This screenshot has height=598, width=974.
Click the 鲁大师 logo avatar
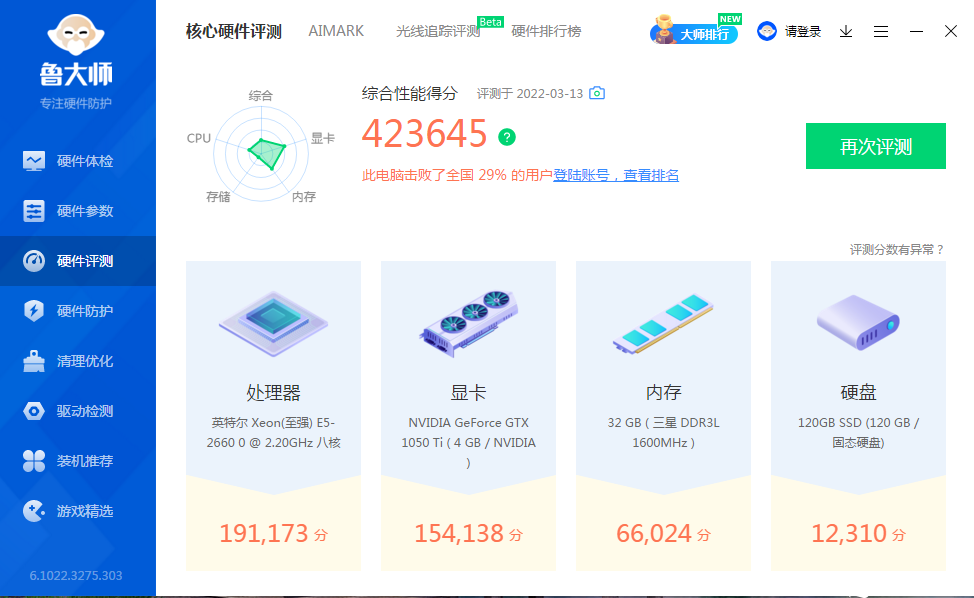[x=76, y=34]
